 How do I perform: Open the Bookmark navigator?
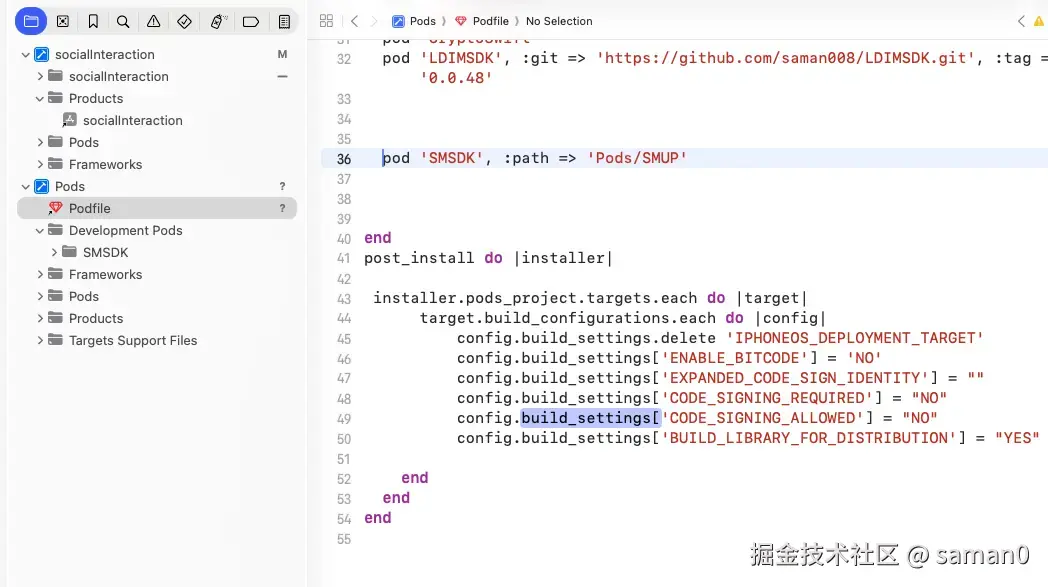point(93,21)
